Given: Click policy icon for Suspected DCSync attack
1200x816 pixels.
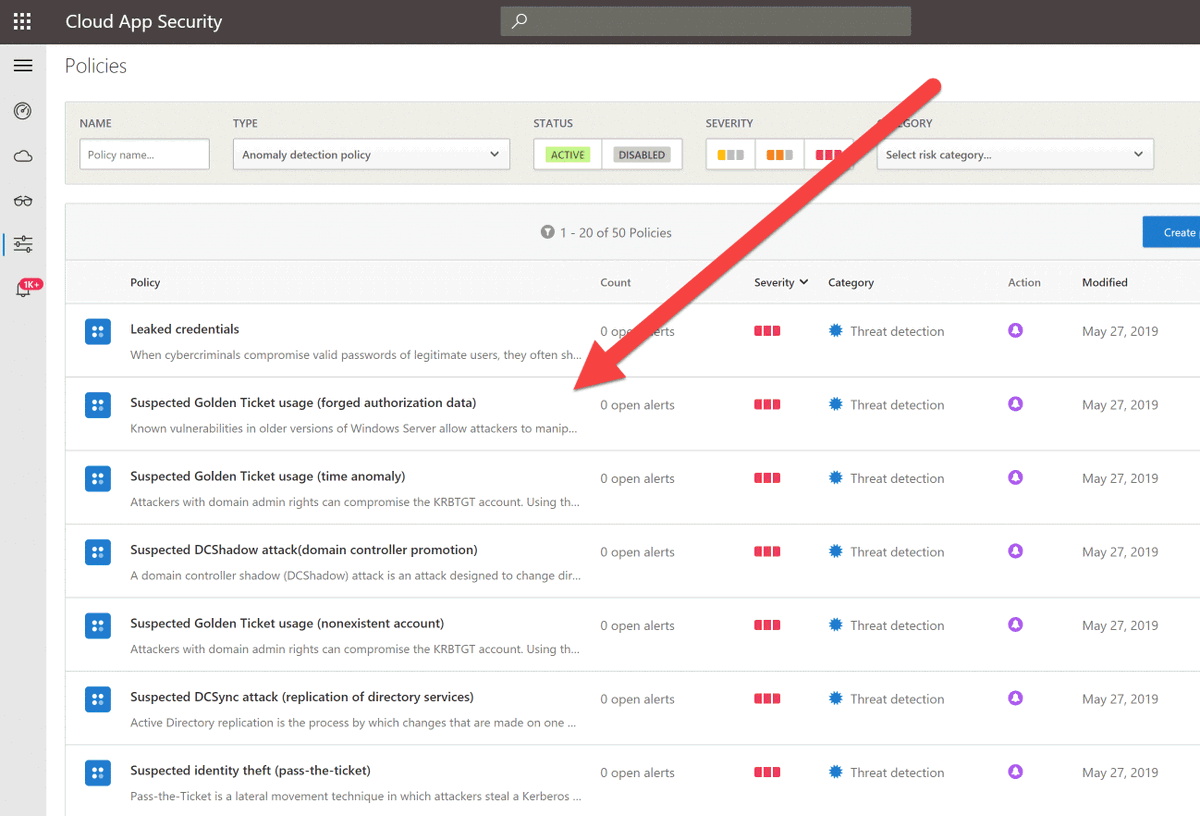Looking at the screenshot, I should (97, 699).
